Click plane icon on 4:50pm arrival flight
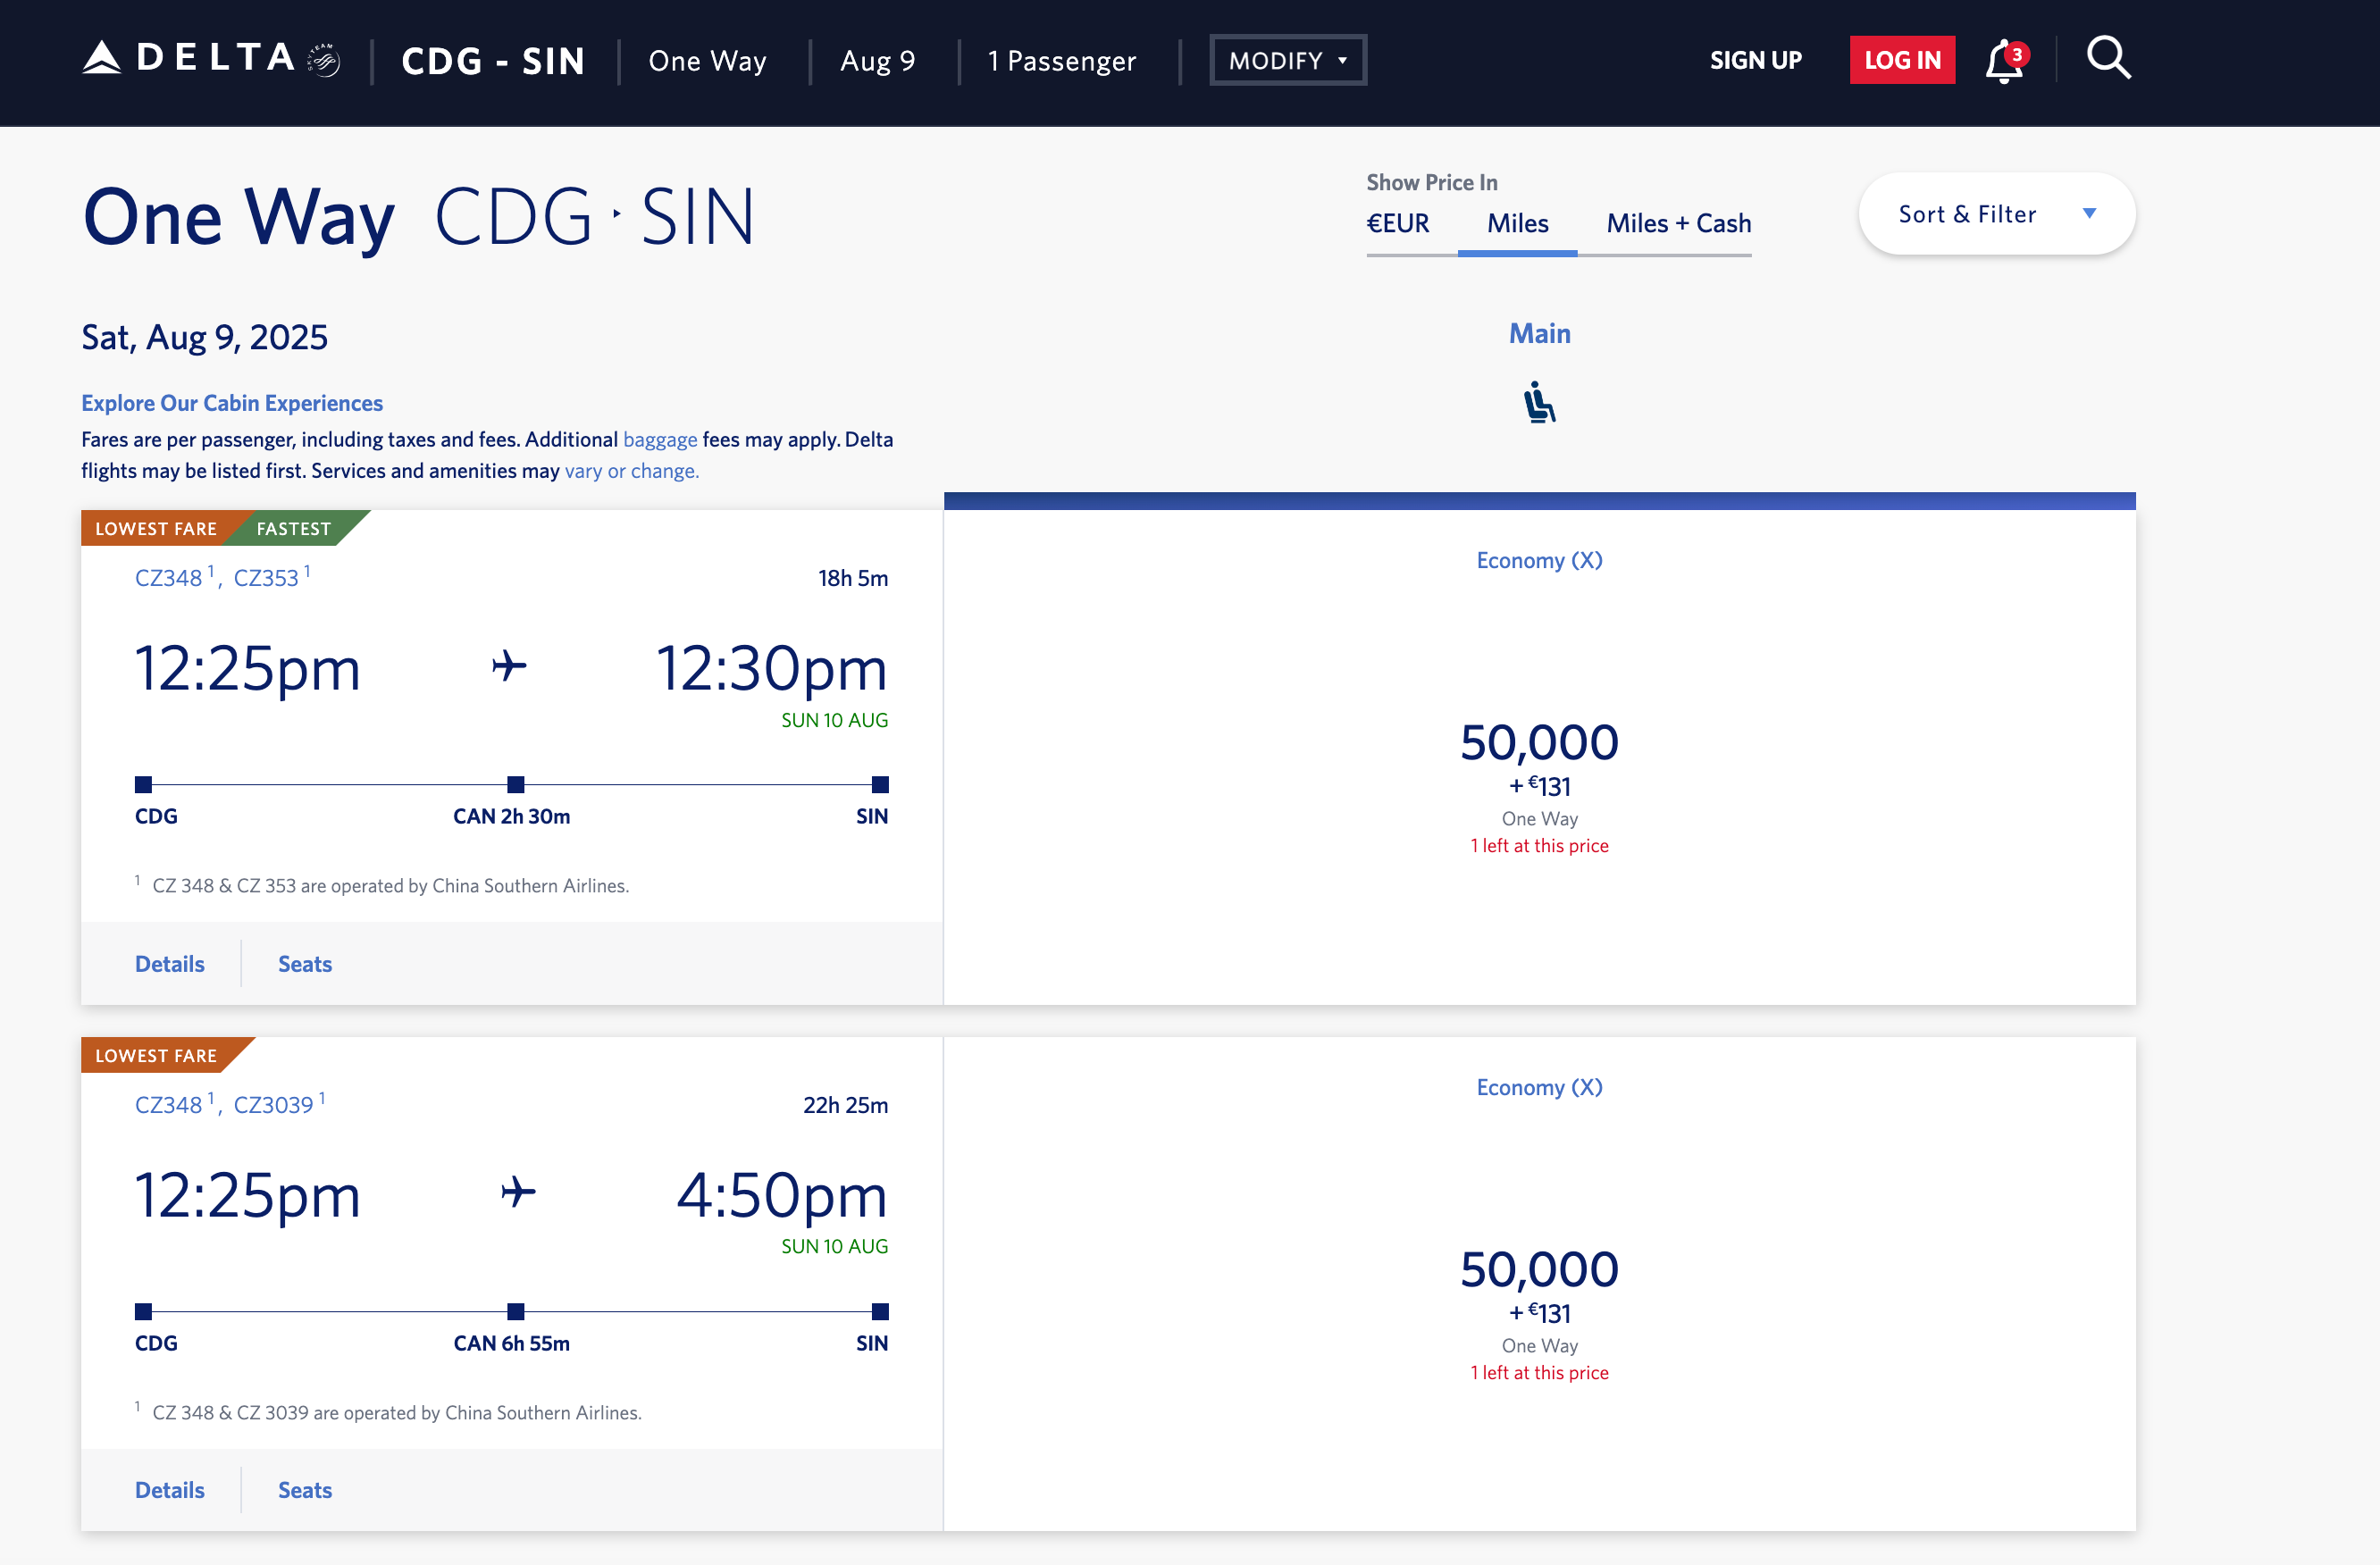Image resolution: width=2380 pixels, height=1565 pixels. (518, 1192)
